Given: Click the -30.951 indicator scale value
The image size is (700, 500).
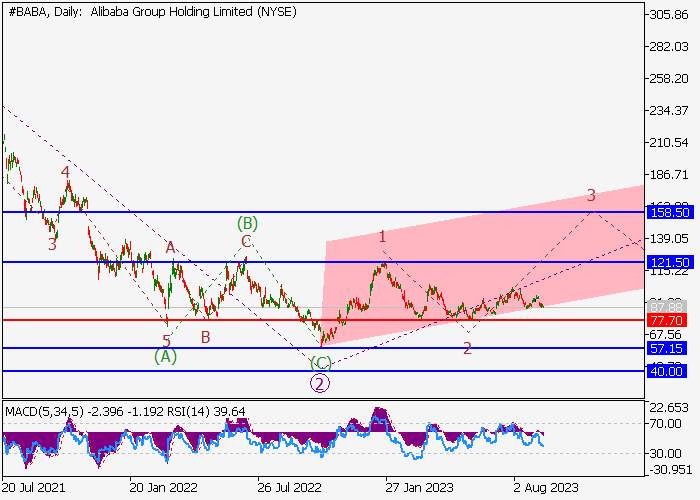Looking at the screenshot, I should tap(669, 470).
